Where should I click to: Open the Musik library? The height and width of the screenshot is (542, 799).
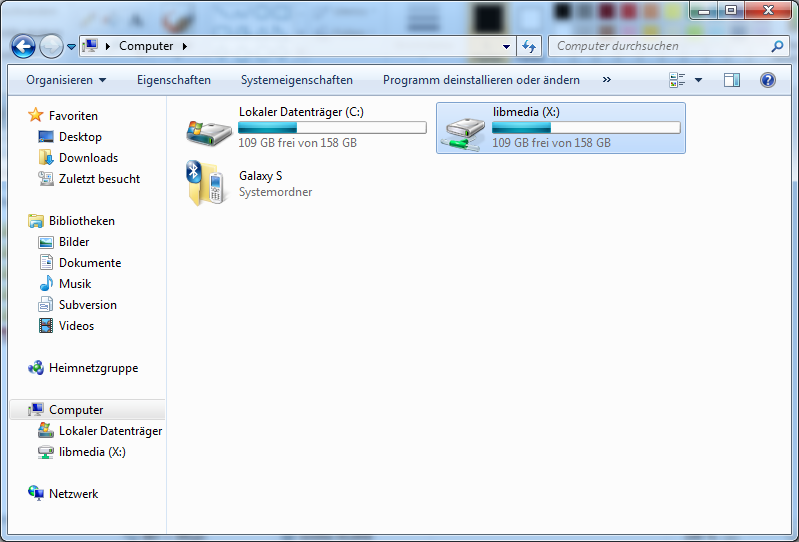pos(75,284)
